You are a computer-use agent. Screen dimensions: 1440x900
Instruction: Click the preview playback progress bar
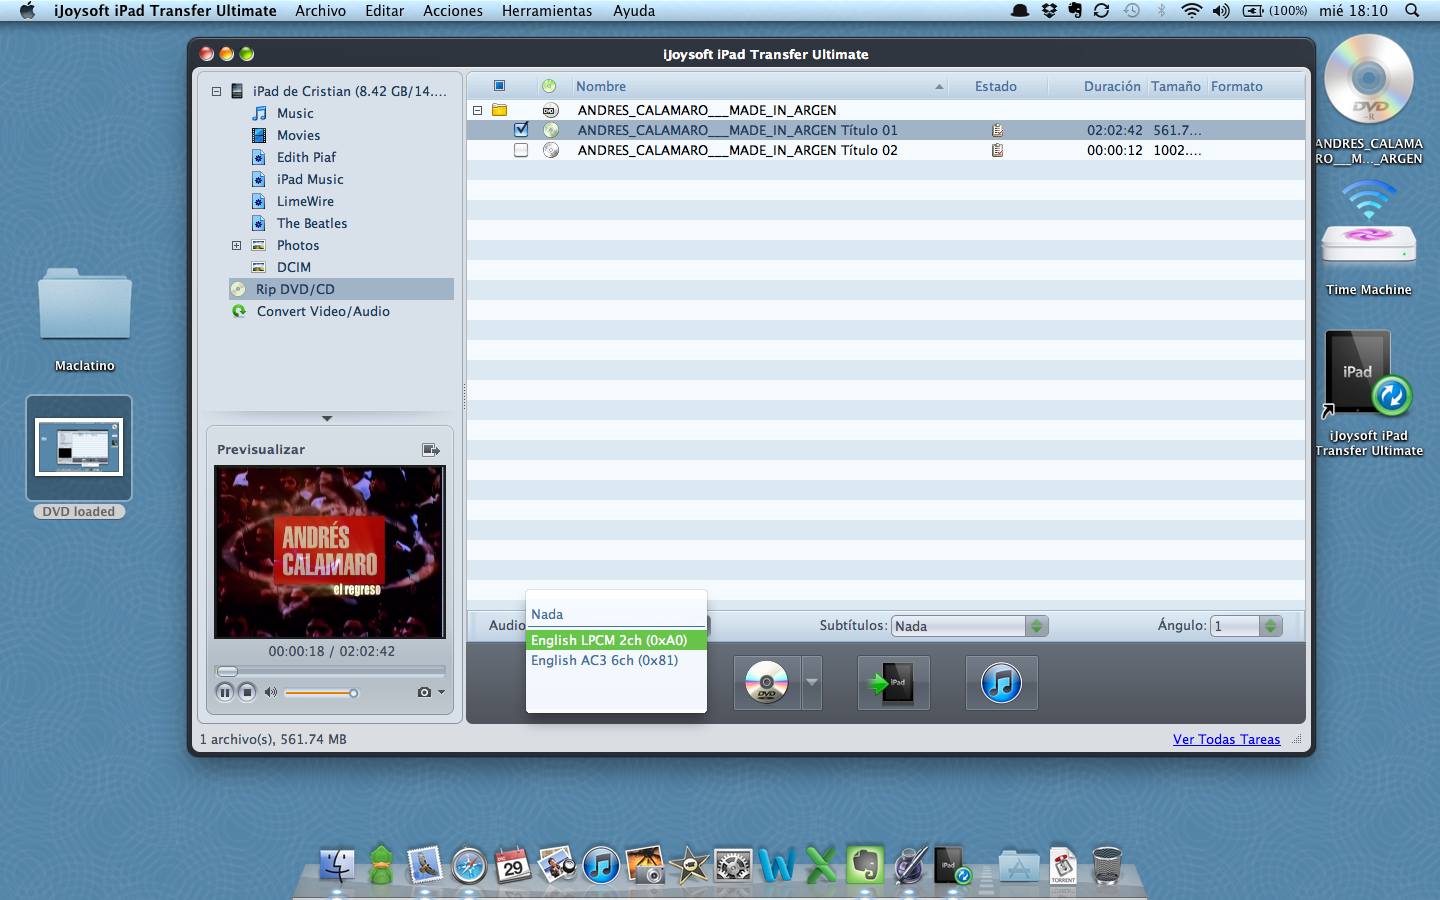coord(330,671)
